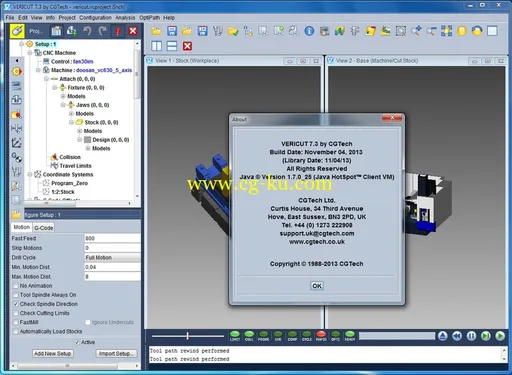Image resolution: width=512 pixels, height=375 pixels.
Task: Select the side-by-side view layout icon
Action: pyautogui.click(x=156, y=46)
